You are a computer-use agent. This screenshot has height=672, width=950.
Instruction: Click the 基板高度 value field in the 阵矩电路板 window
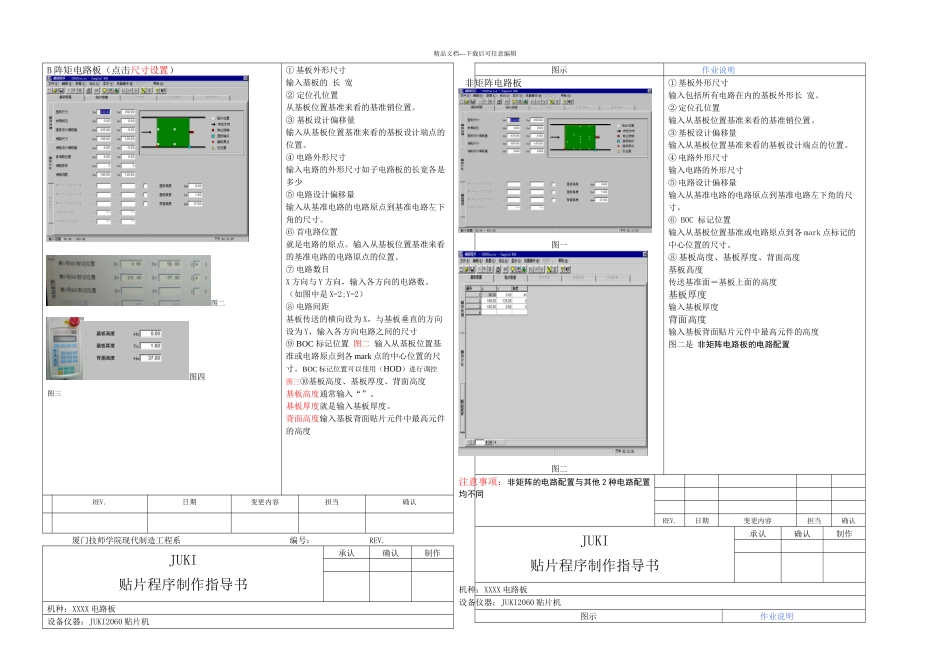[x=195, y=186]
